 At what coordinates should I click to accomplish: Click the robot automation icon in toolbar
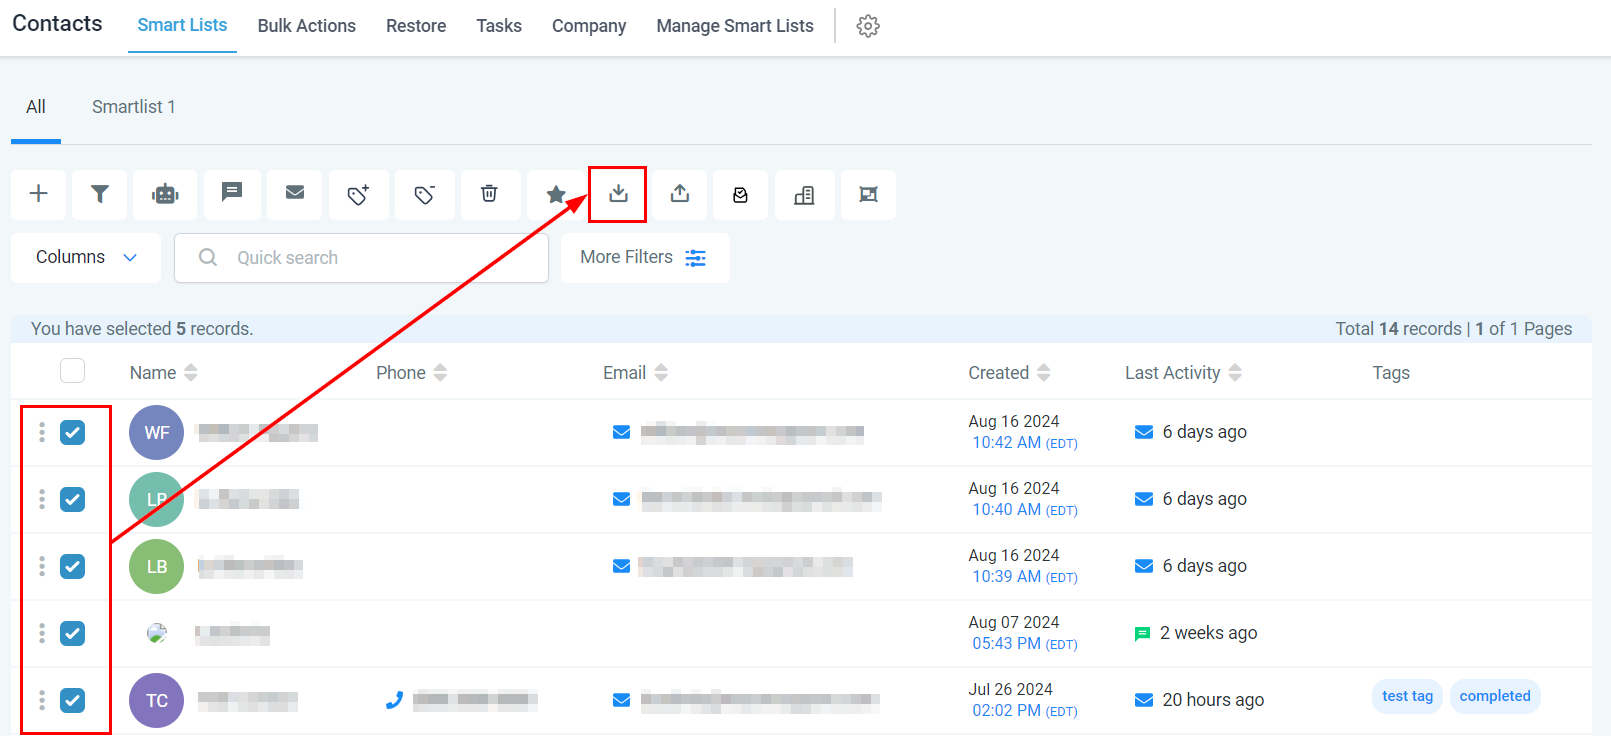pyautogui.click(x=165, y=194)
